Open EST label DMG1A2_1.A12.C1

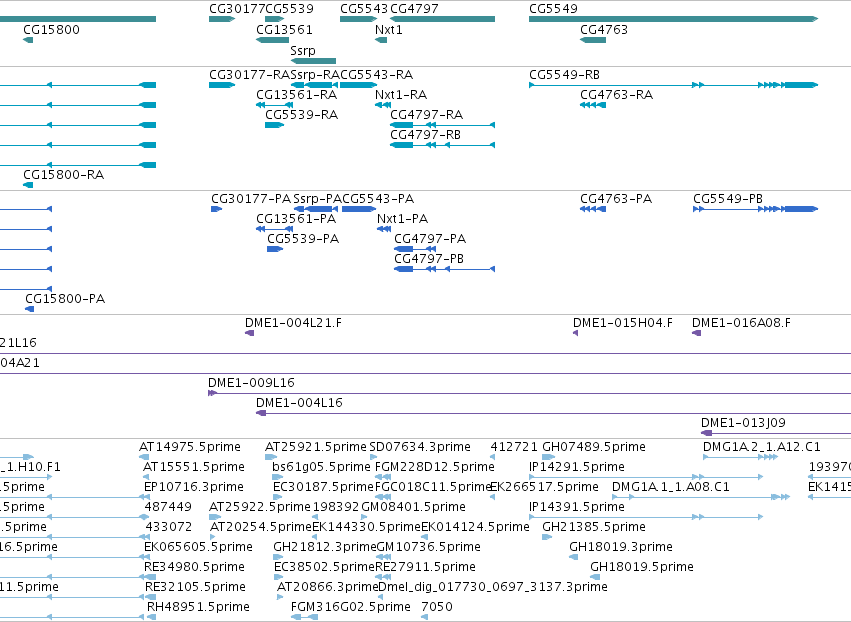coord(762,447)
